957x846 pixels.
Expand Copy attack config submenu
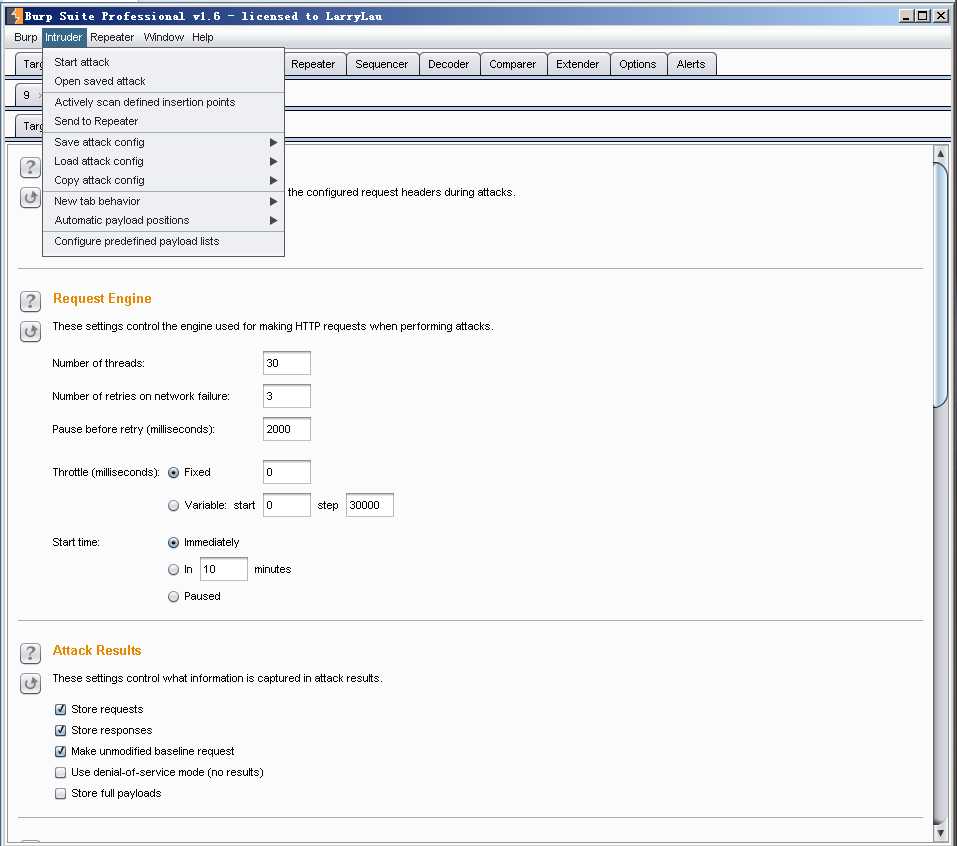(164, 180)
